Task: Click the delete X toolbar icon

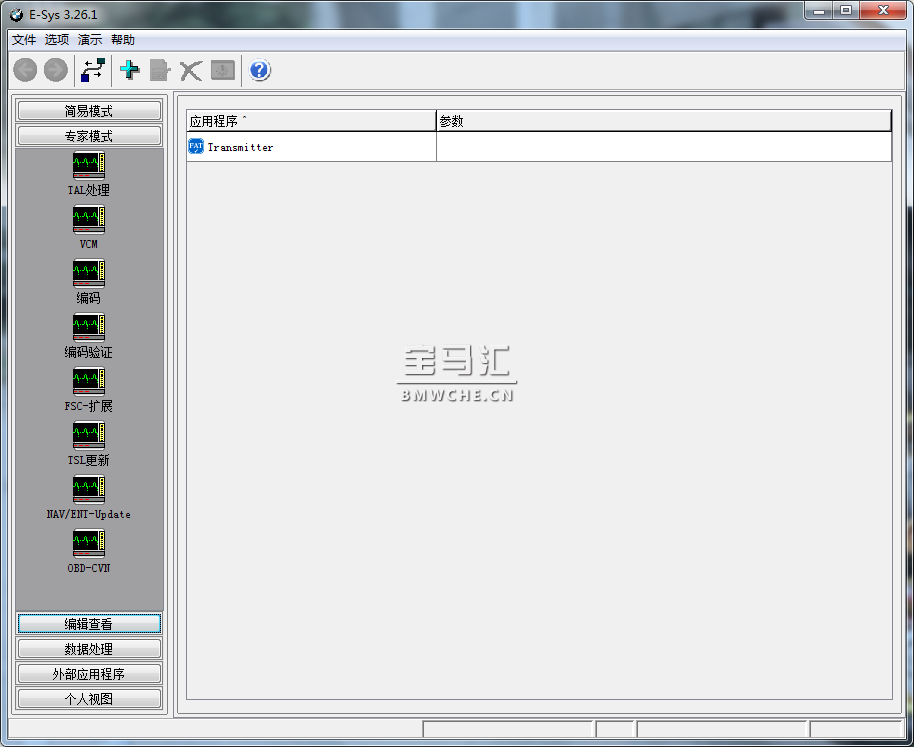Action: [x=191, y=71]
